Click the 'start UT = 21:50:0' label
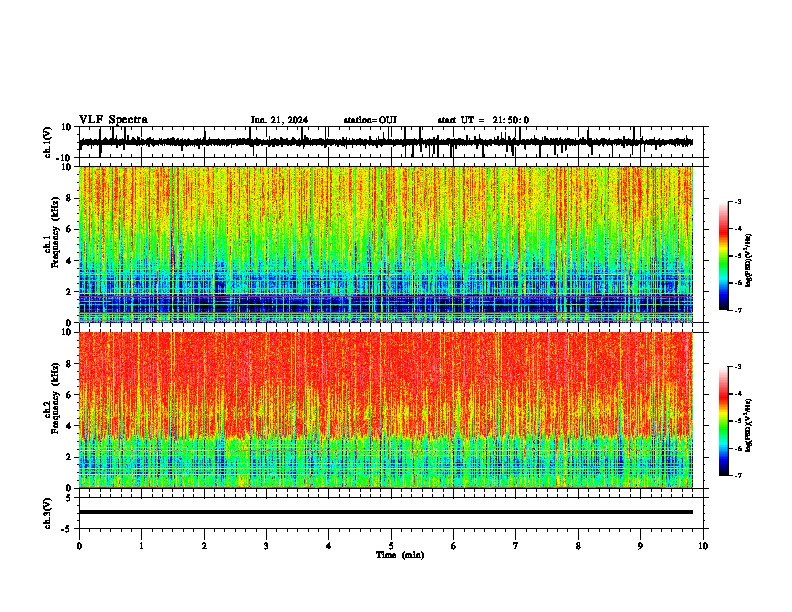The width and height of the screenshot is (792, 612). click(x=483, y=120)
